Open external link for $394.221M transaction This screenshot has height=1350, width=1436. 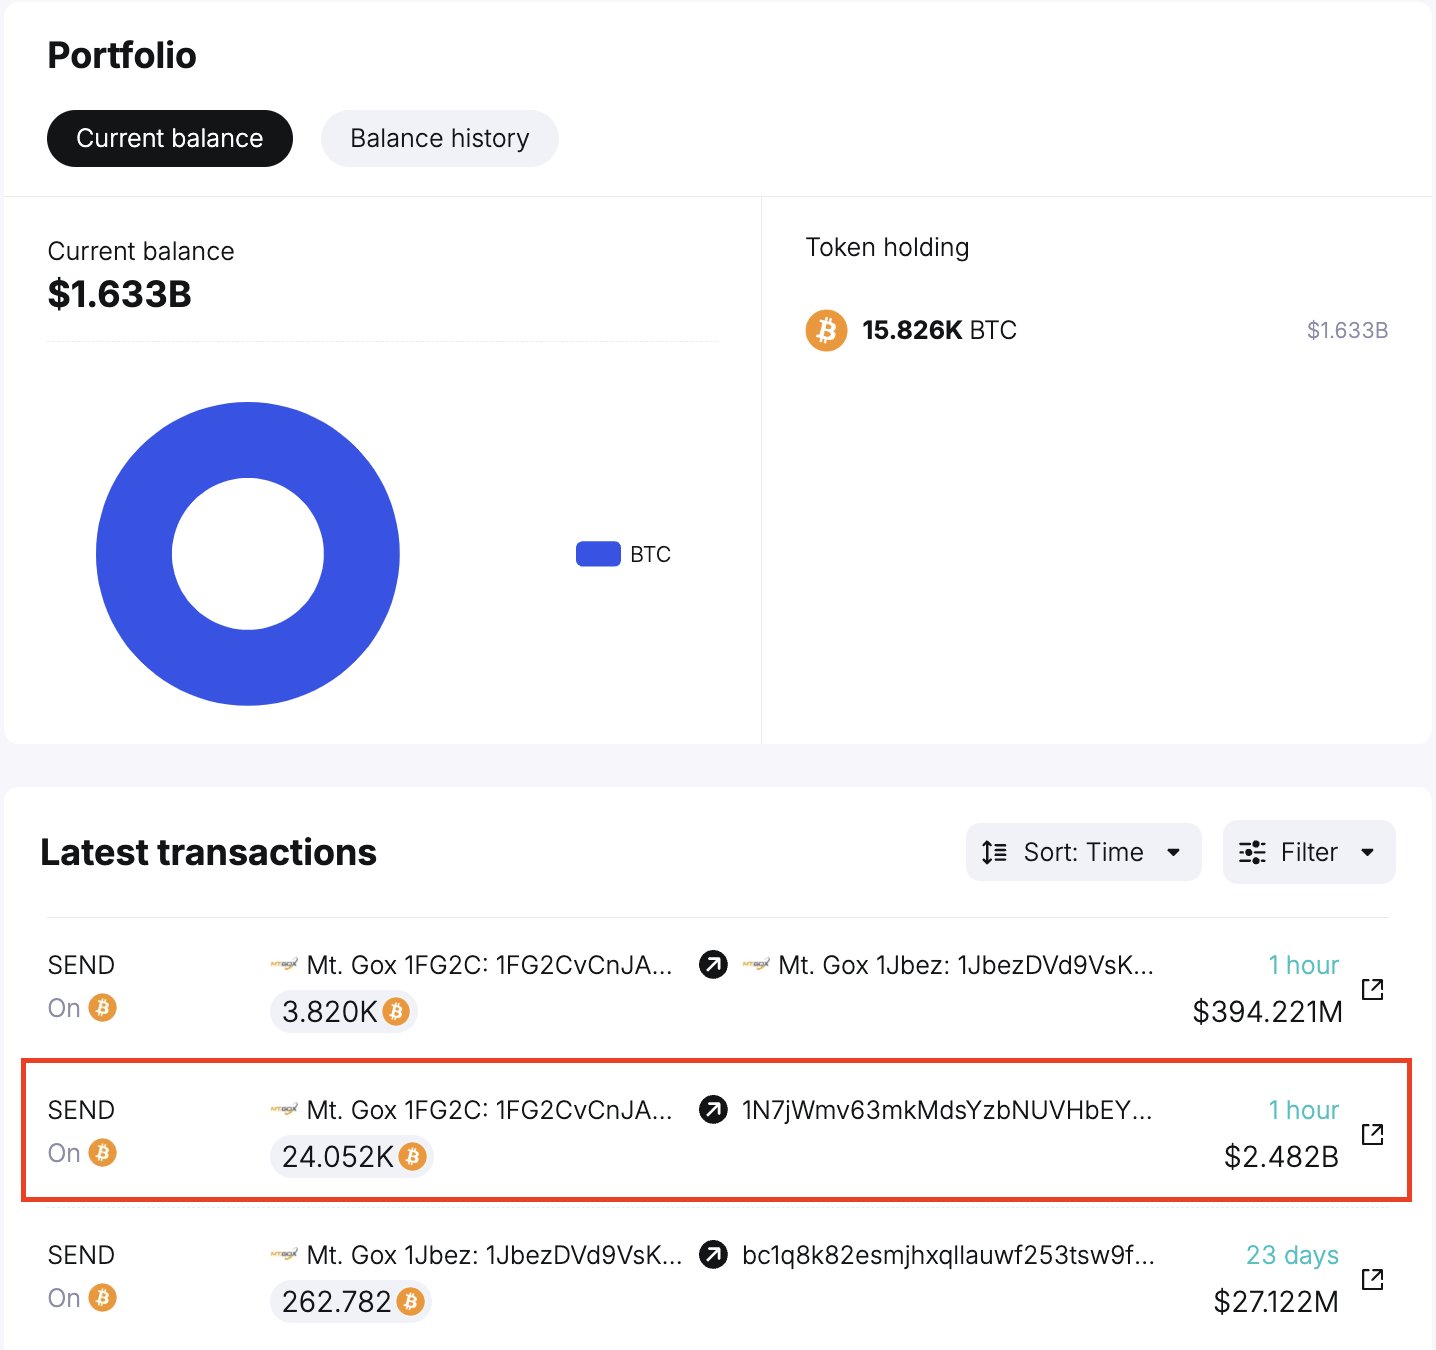[1372, 989]
